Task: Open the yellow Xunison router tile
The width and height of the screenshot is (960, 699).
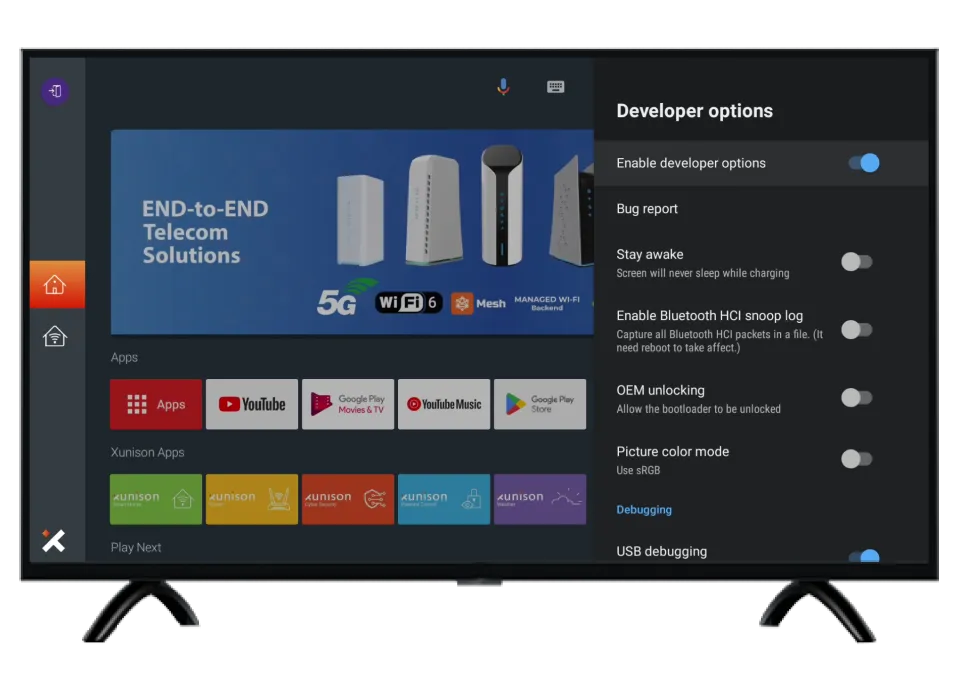Action: point(252,499)
